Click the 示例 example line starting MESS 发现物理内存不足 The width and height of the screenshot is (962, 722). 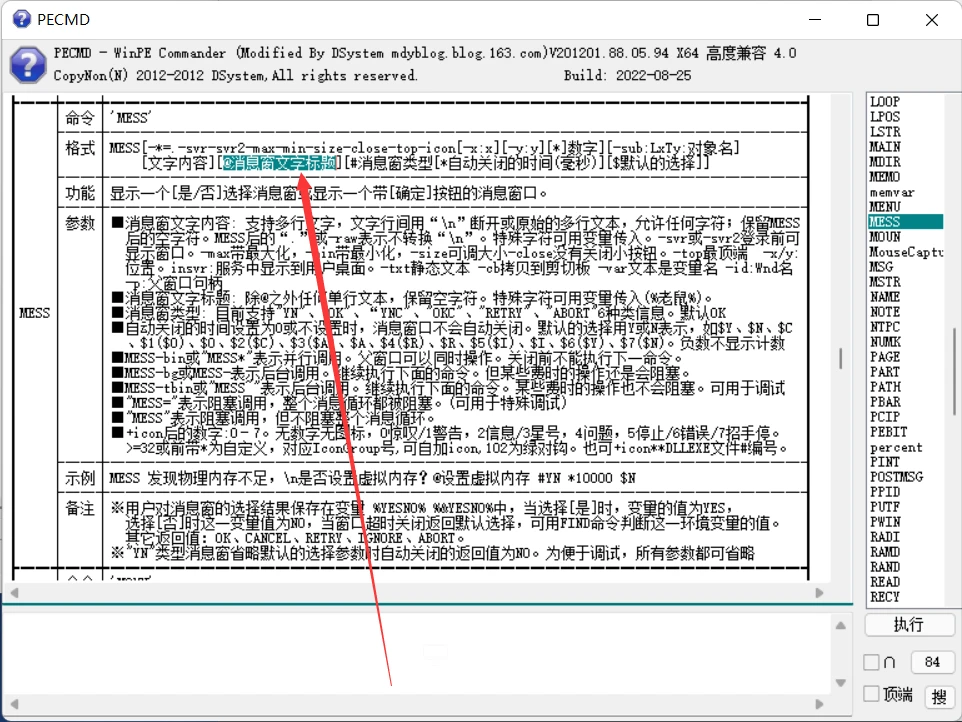(x=372, y=478)
